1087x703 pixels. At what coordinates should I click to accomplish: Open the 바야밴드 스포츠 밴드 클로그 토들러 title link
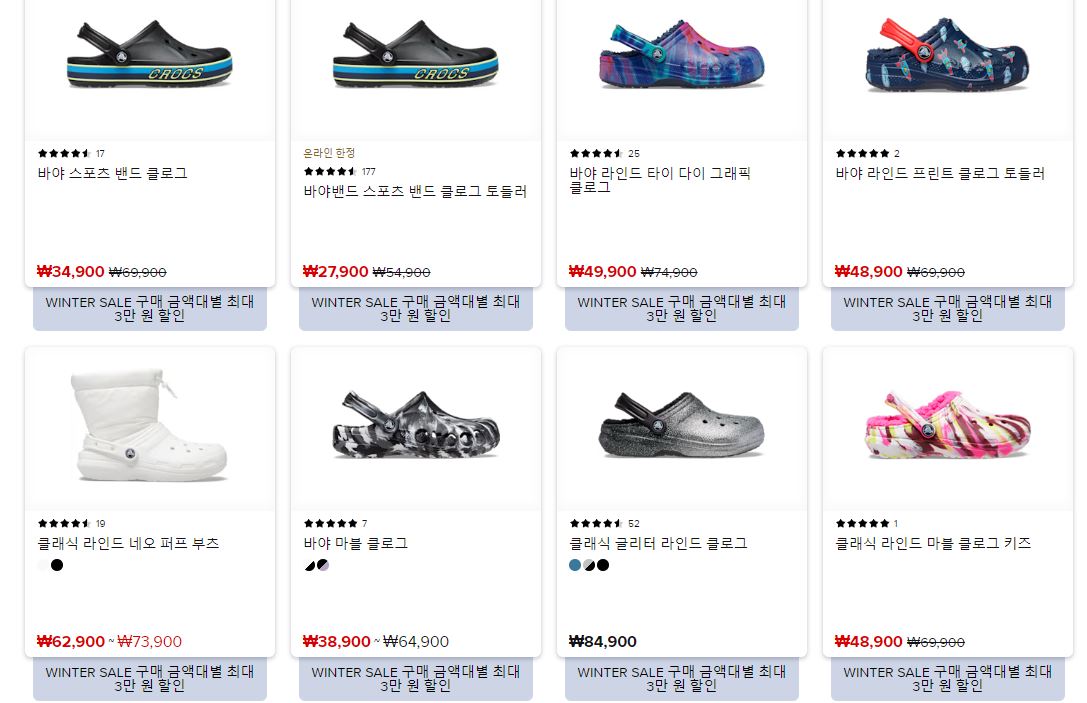[415, 191]
